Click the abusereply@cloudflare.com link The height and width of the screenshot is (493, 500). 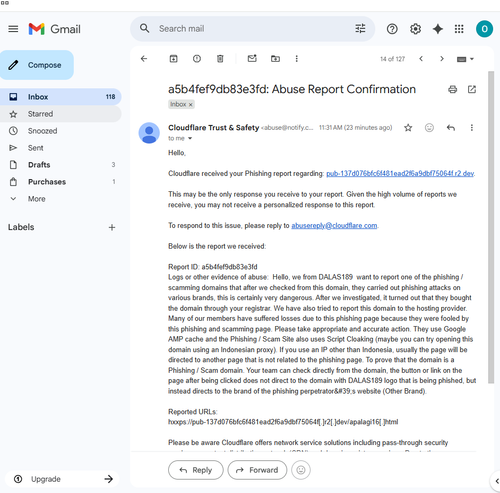tap(334, 226)
